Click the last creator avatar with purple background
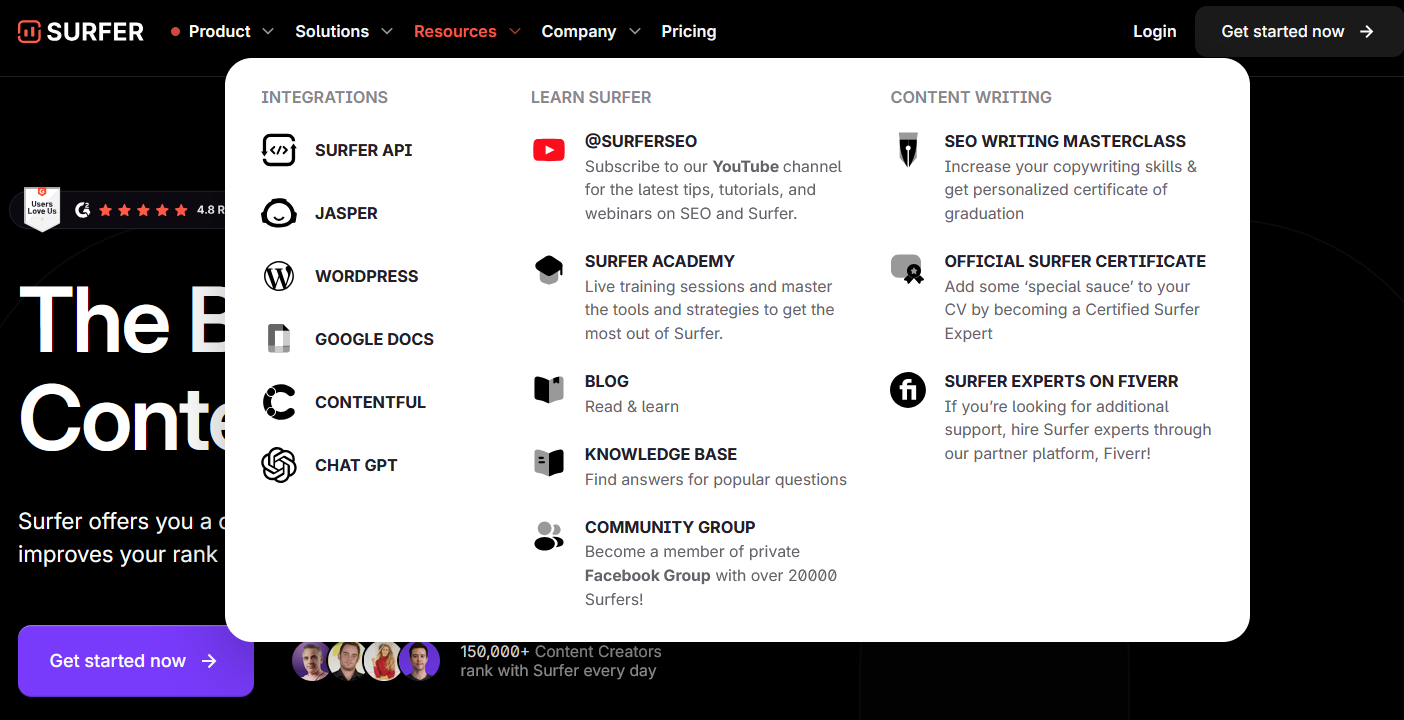 point(420,661)
